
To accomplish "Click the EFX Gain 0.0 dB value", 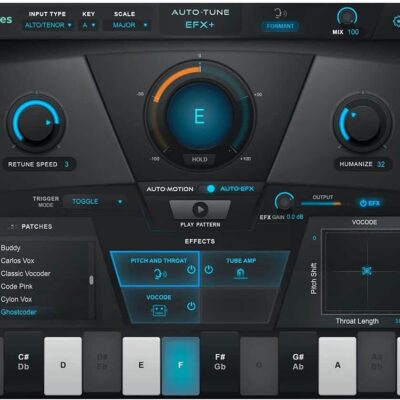I will [x=295, y=217].
